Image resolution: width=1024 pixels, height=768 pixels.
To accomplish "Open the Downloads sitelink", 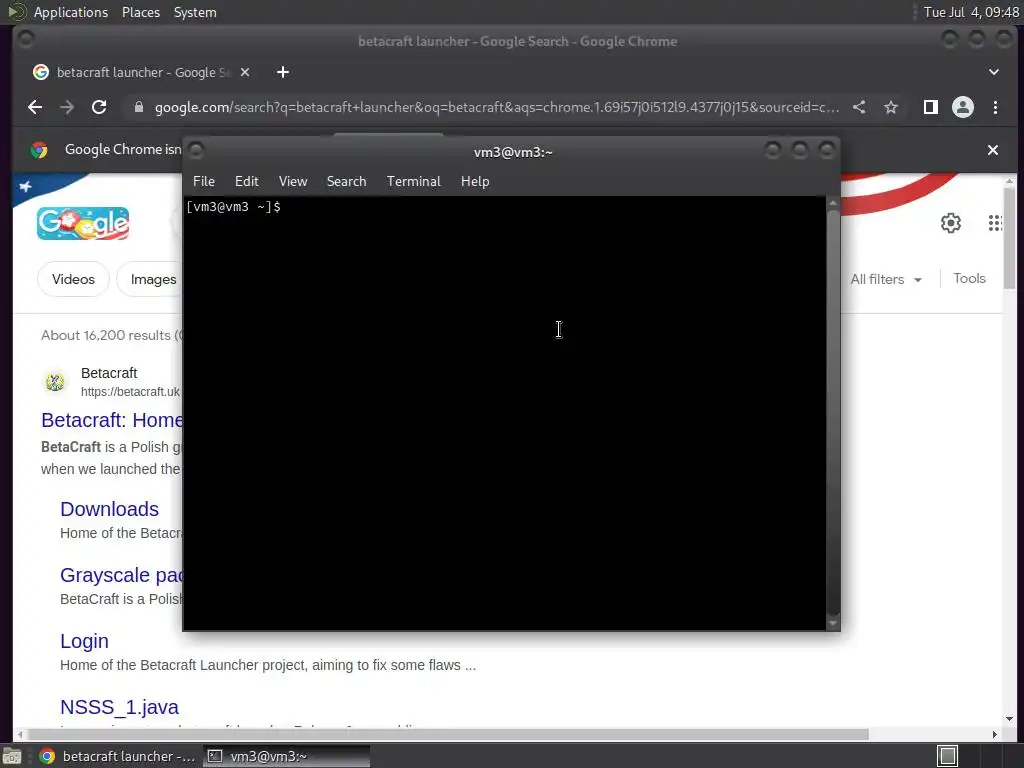I will point(110,509).
